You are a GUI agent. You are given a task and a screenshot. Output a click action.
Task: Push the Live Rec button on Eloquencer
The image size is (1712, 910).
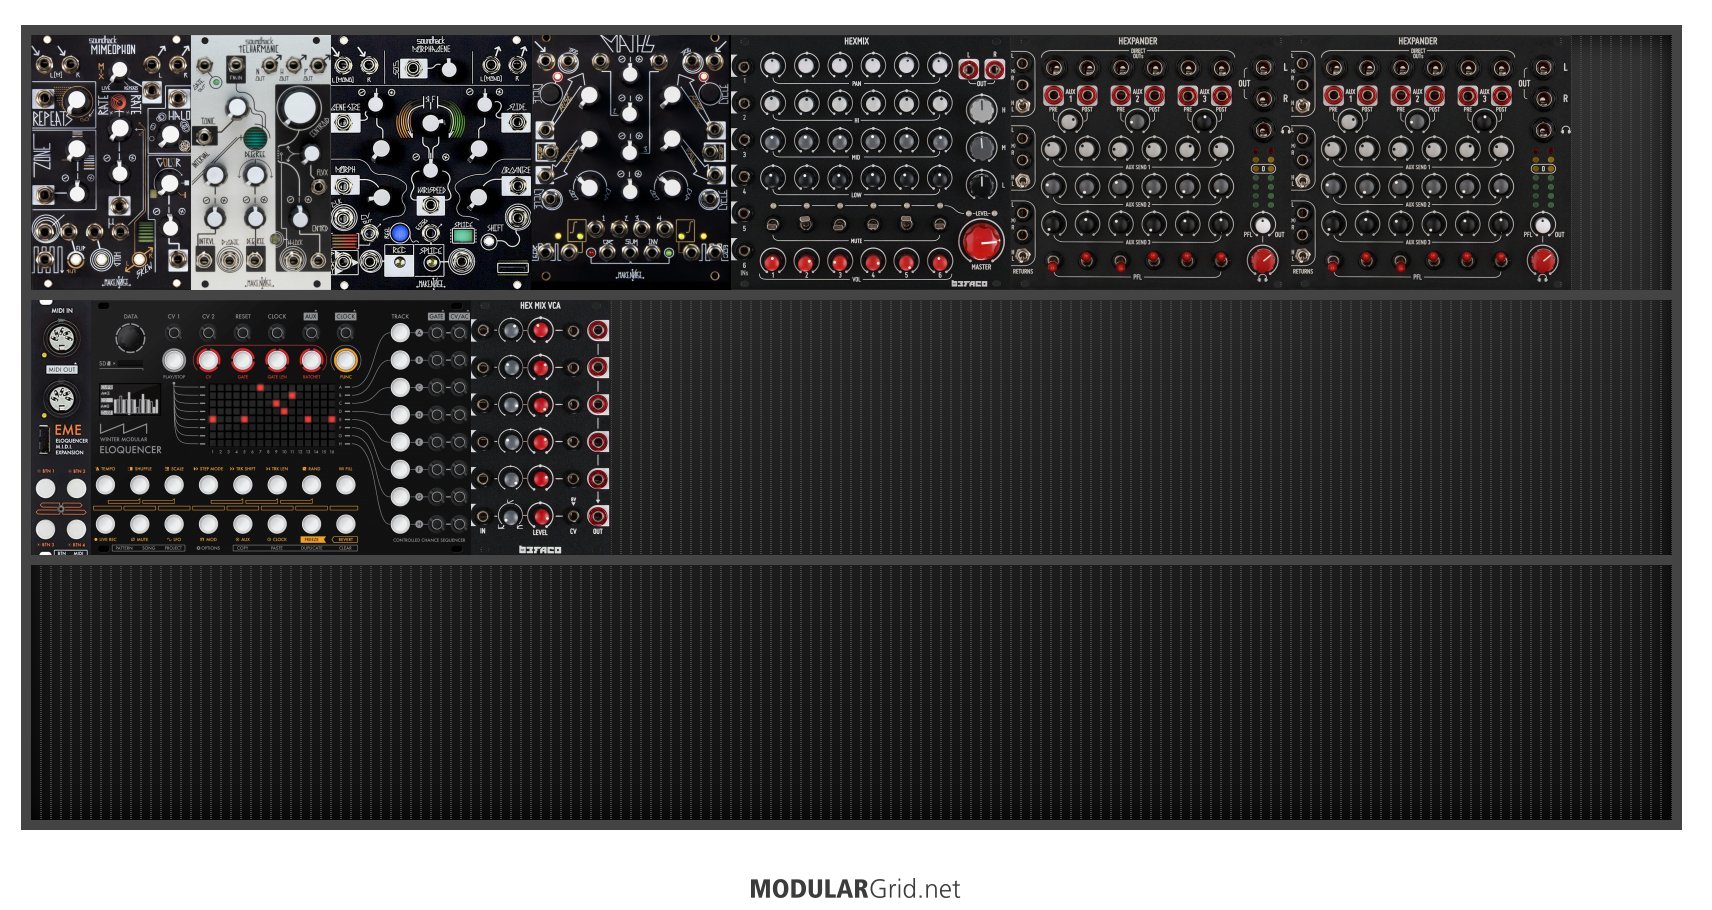click(x=105, y=524)
